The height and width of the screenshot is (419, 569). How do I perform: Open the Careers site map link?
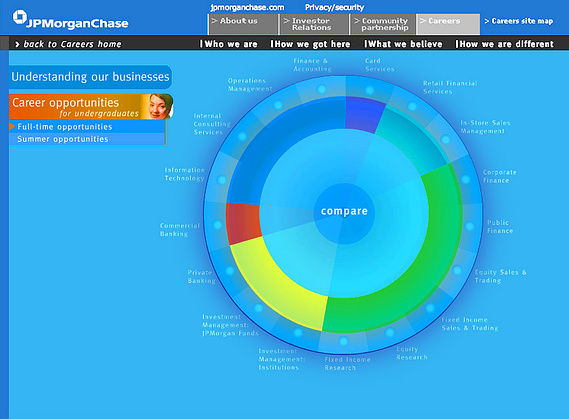(x=519, y=21)
